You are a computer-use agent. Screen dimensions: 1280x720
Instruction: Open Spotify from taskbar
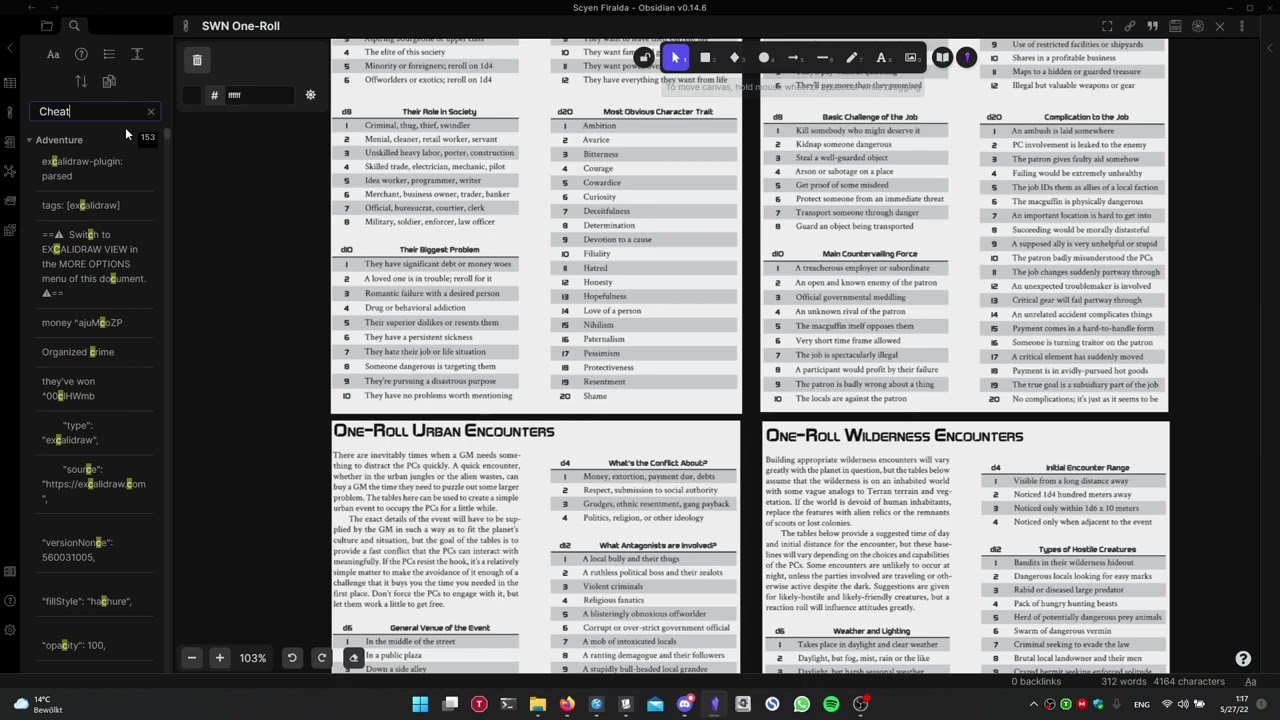point(831,704)
